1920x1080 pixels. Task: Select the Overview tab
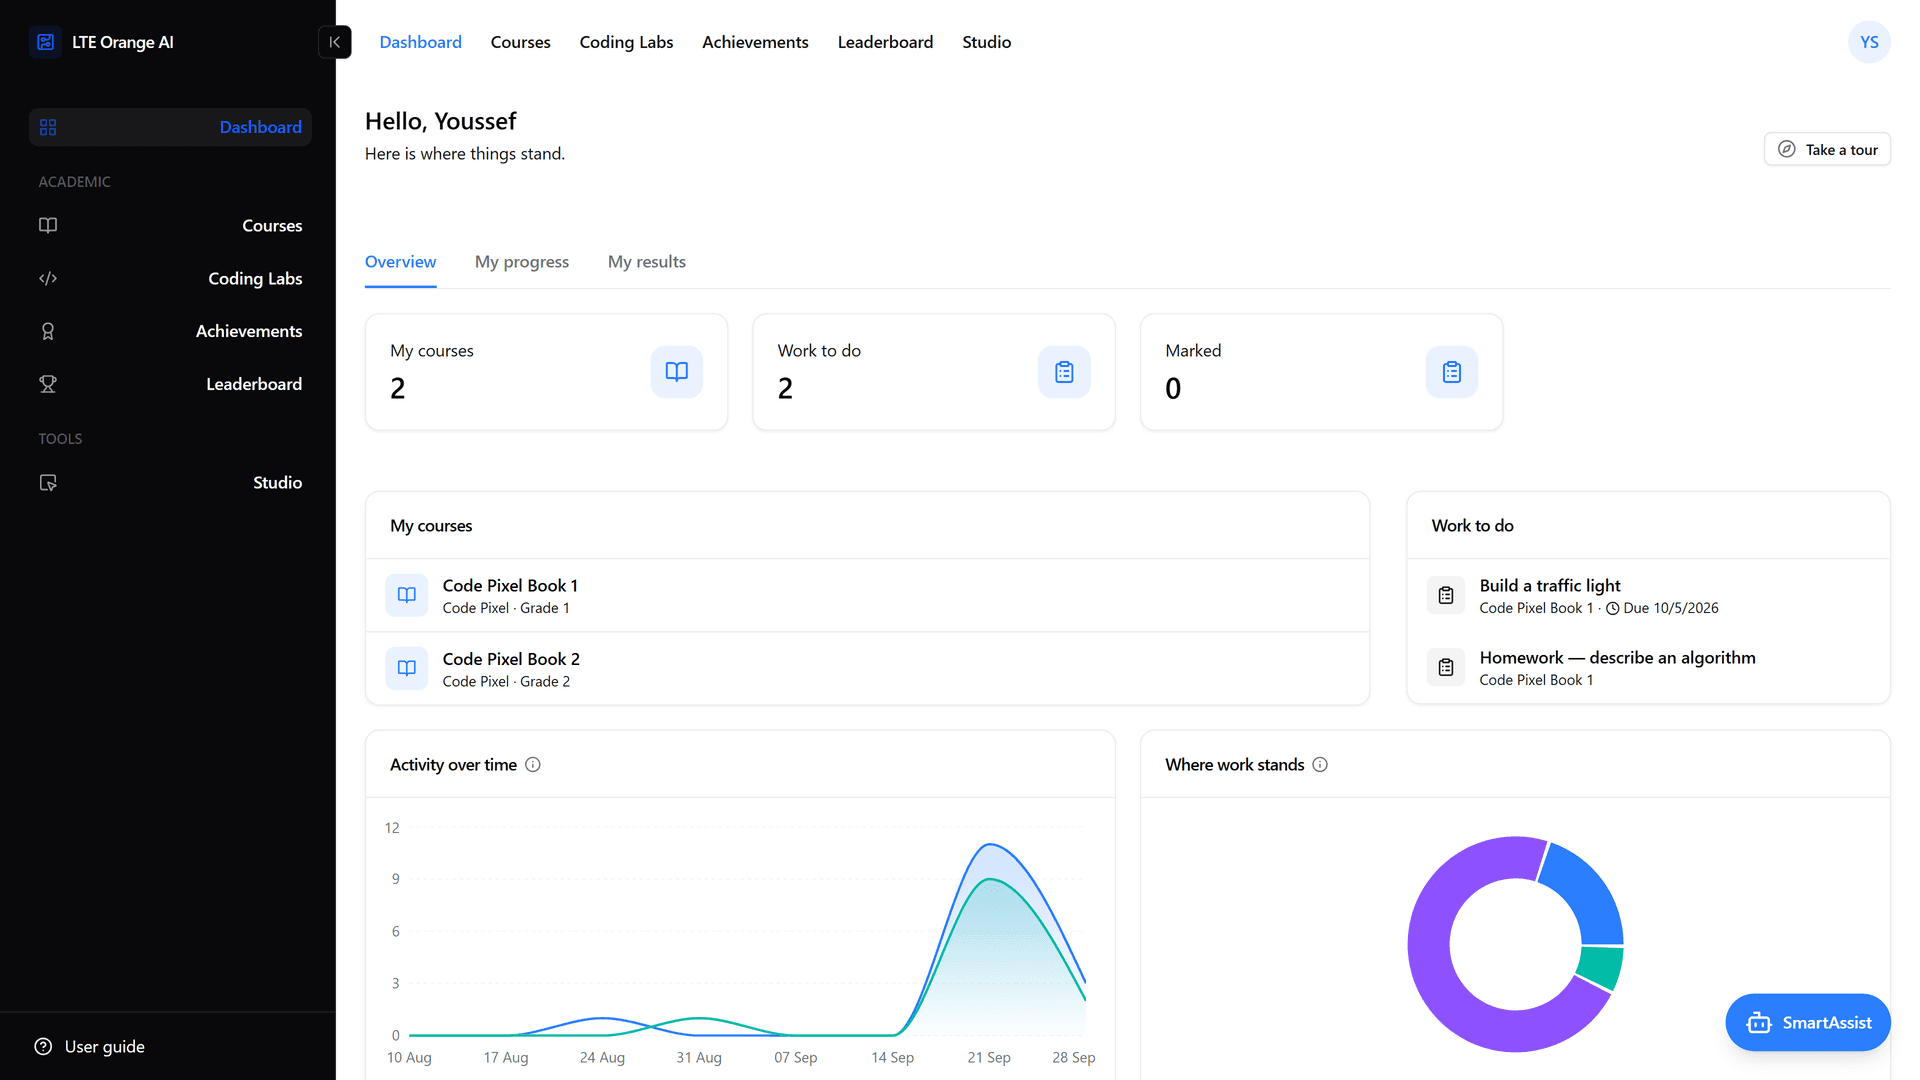[400, 262]
